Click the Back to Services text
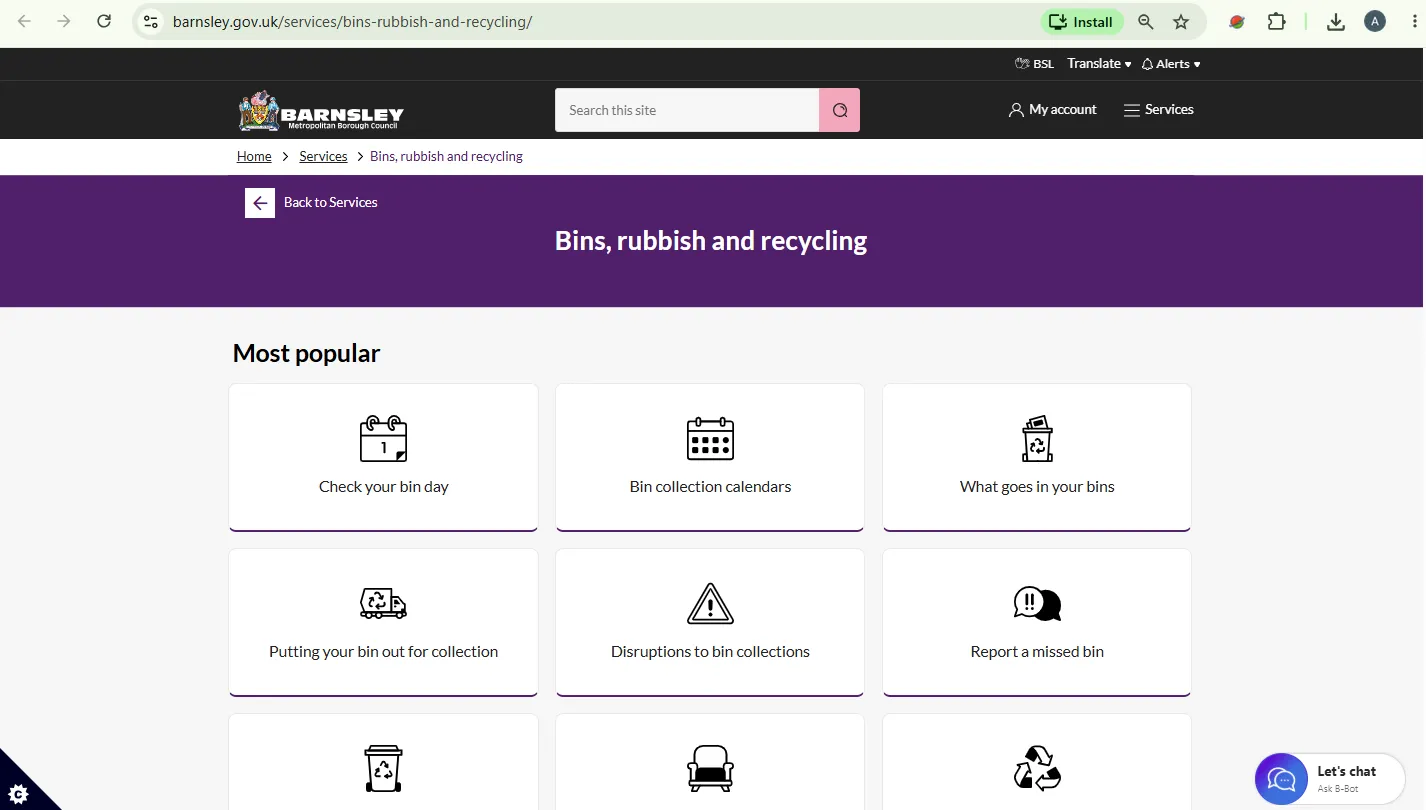The height and width of the screenshot is (810, 1426). tap(331, 202)
